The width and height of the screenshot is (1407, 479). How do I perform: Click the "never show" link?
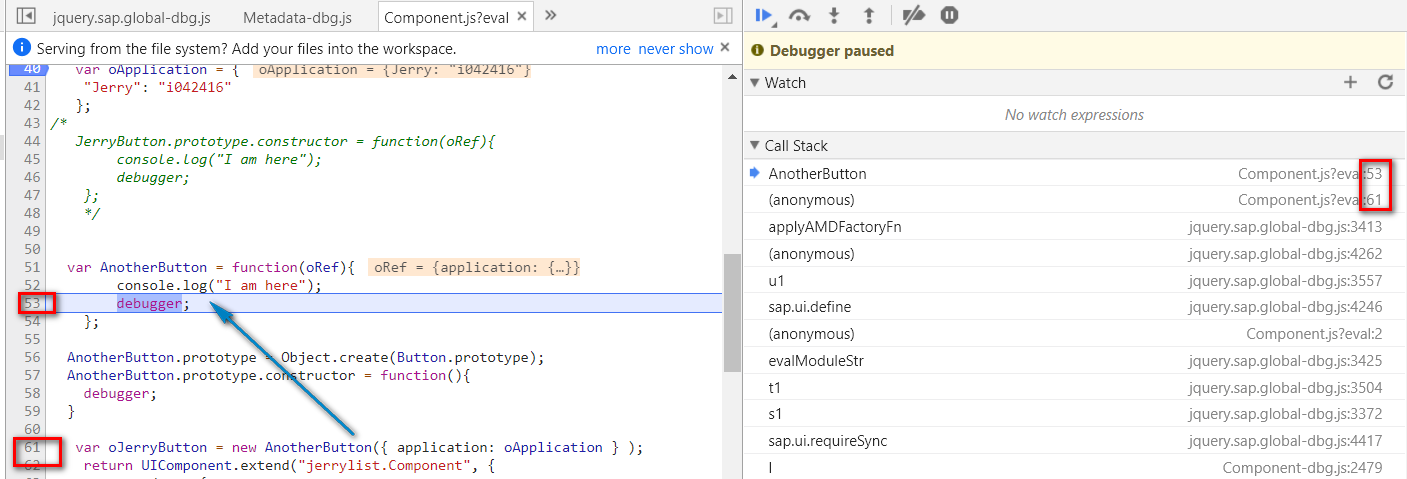pyautogui.click(x=676, y=49)
